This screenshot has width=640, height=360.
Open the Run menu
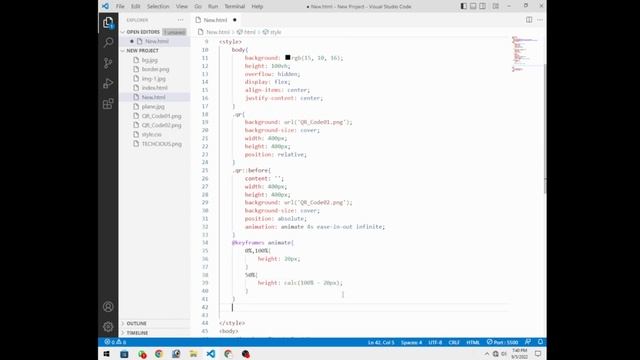tap(213, 7)
